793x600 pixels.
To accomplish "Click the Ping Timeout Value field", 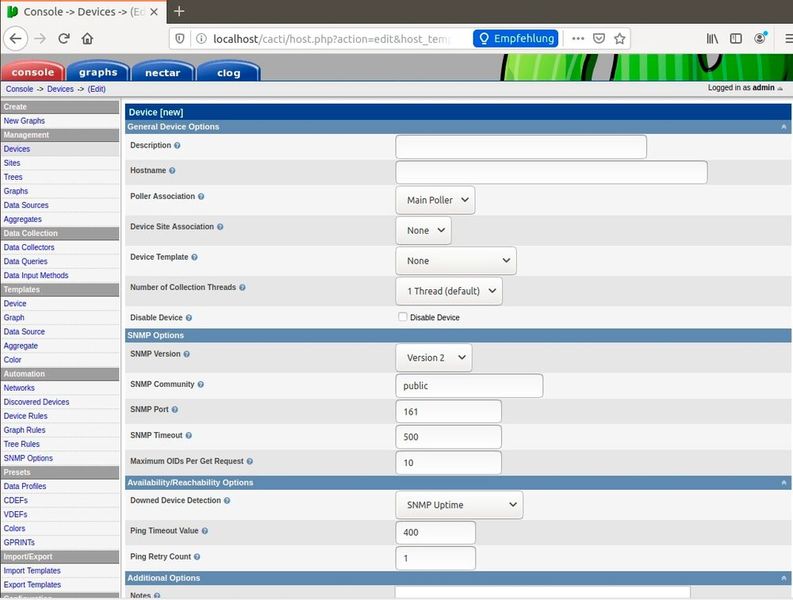I will (x=435, y=532).
